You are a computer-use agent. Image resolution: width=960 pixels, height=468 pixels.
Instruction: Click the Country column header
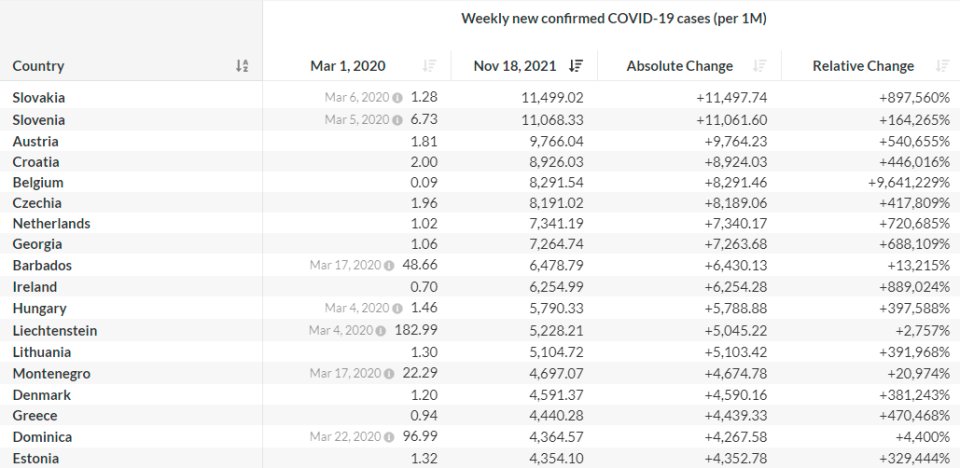point(38,66)
